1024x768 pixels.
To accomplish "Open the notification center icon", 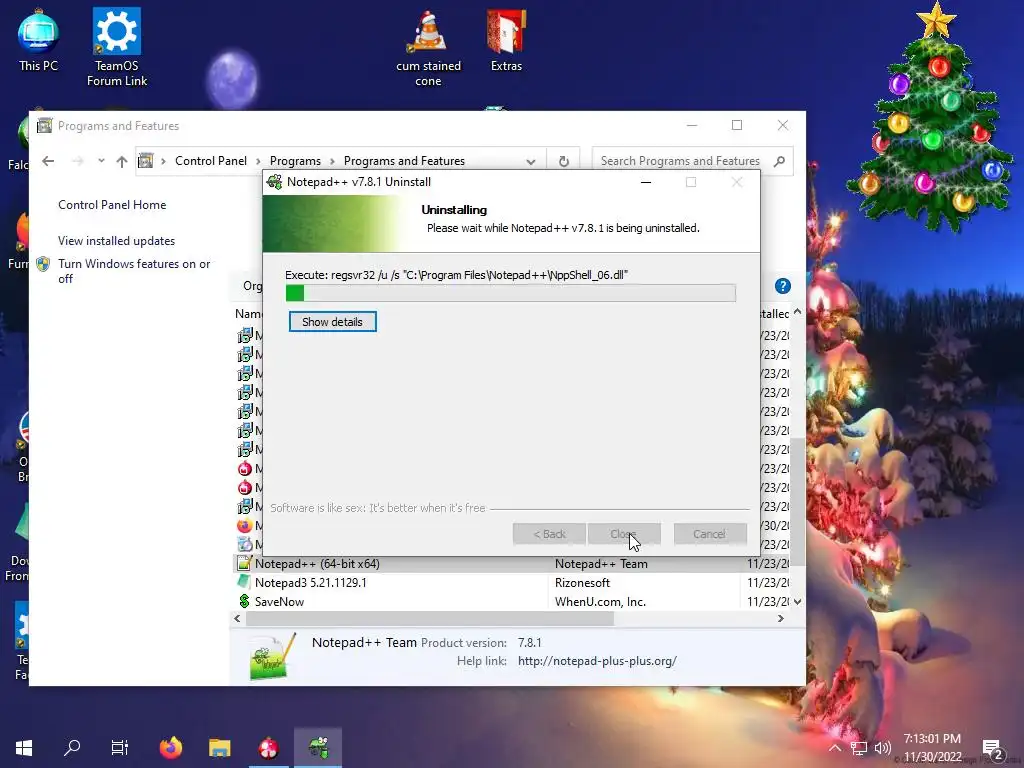I will click(x=992, y=748).
